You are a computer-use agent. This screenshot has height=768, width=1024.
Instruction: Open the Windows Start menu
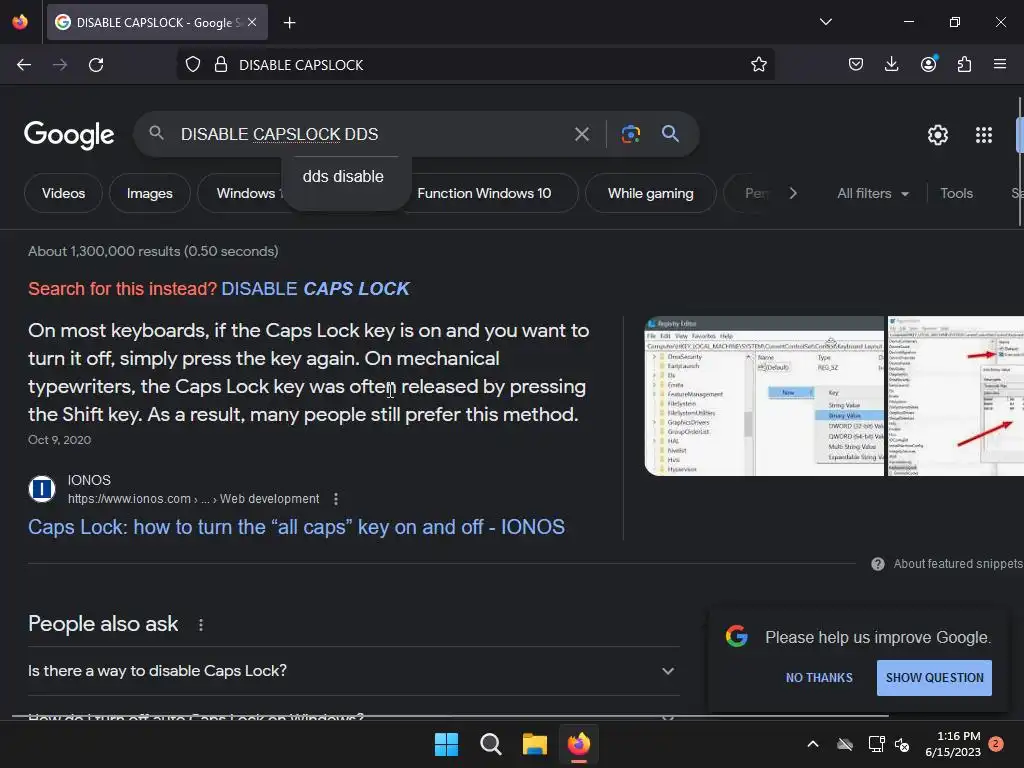(x=447, y=744)
